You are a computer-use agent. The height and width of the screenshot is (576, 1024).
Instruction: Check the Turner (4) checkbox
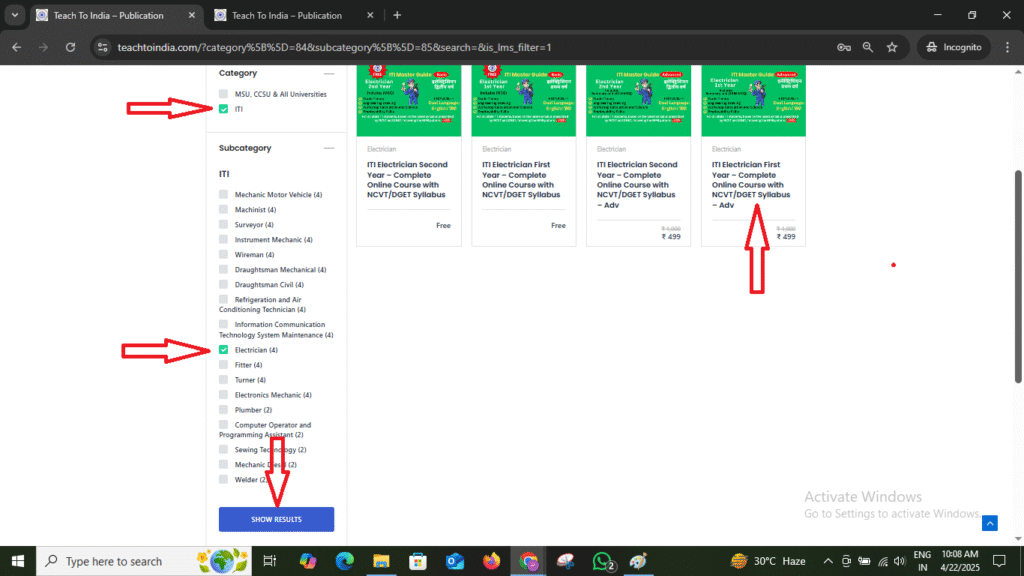click(x=223, y=380)
